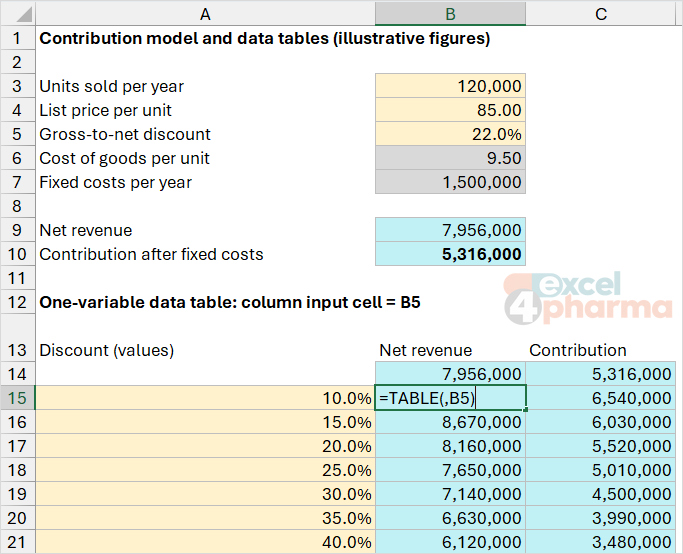Select the List price 85.00 cell
The image size is (683, 554).
tap(450, 110)
